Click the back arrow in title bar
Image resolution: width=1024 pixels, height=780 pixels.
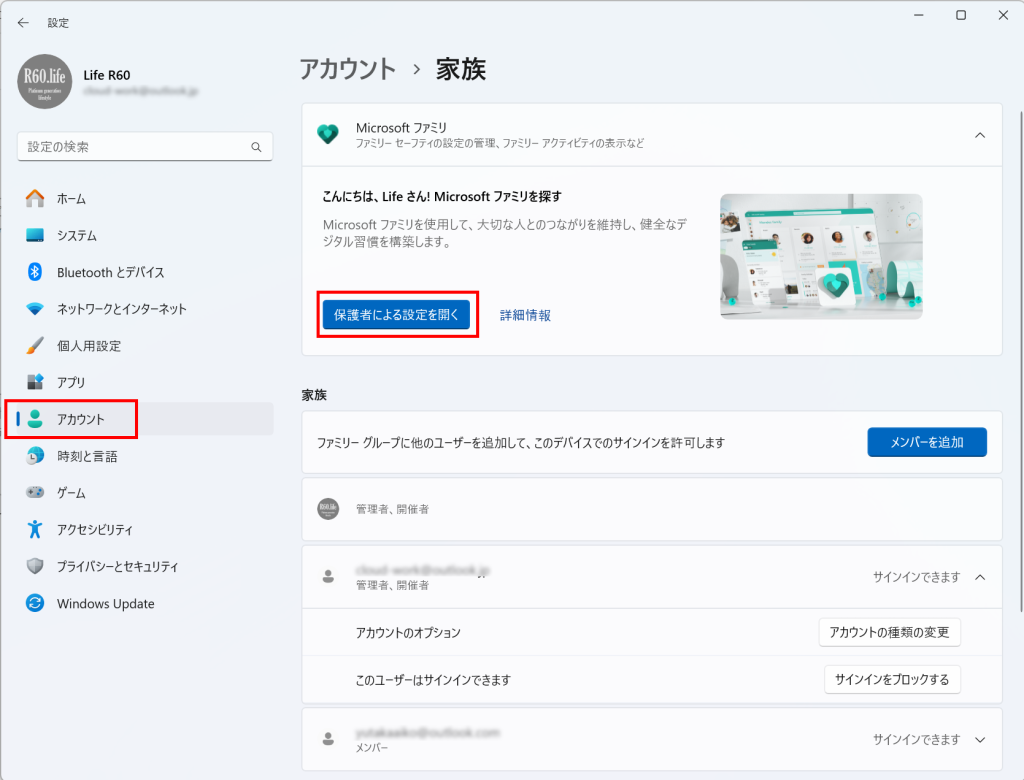point(23,22)
